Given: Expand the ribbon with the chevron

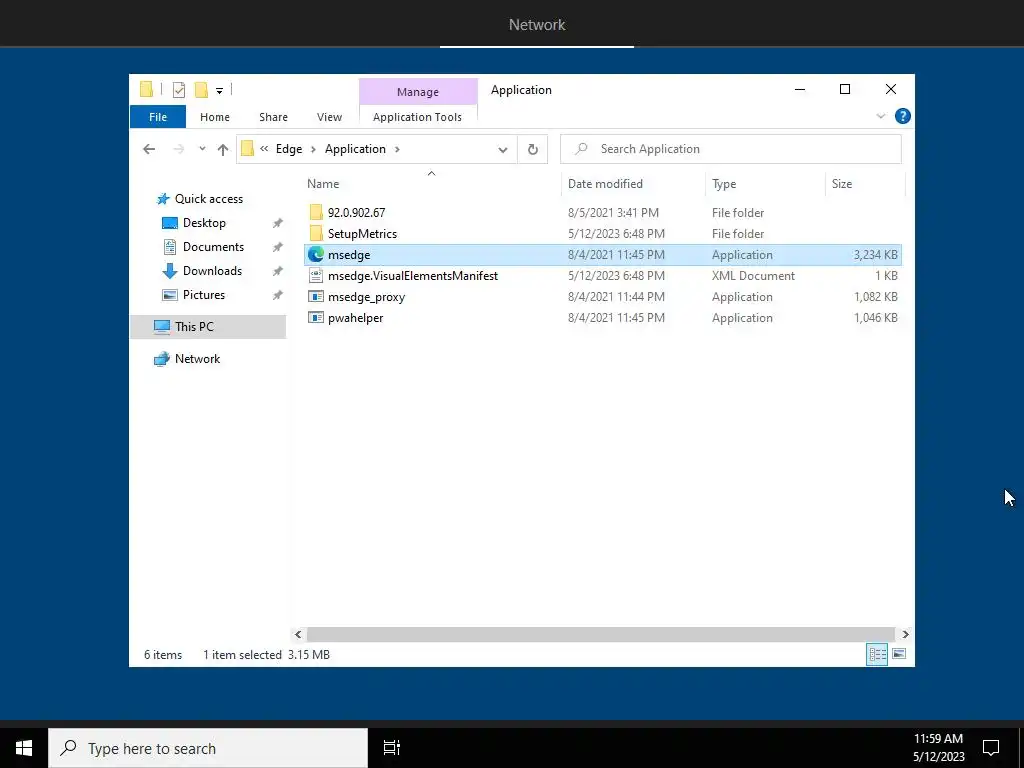Looking at the screenshot, I should [880, 116].
